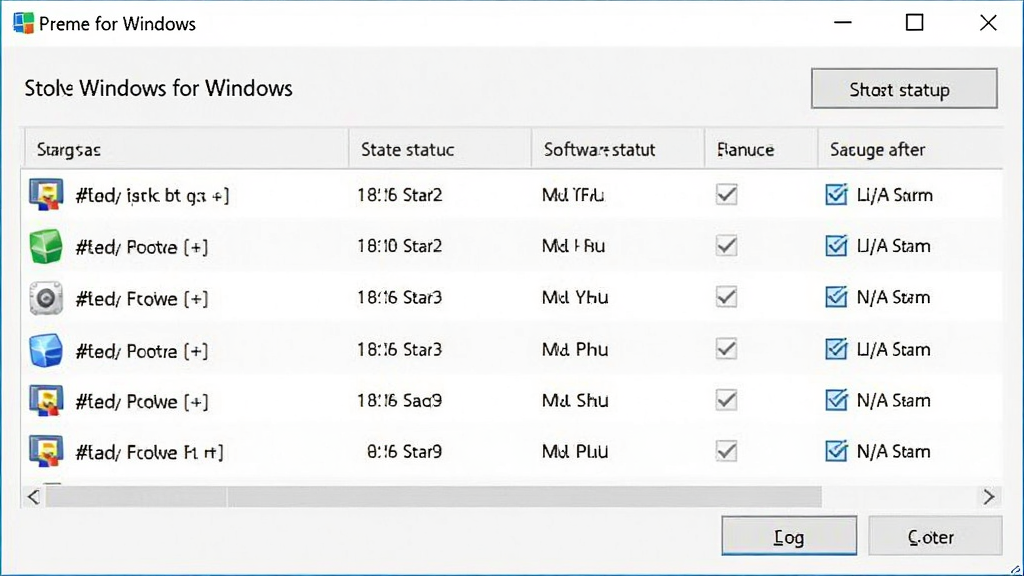
Task: Click the Preme for Windows title bar logo
Action: coord(24,23)
